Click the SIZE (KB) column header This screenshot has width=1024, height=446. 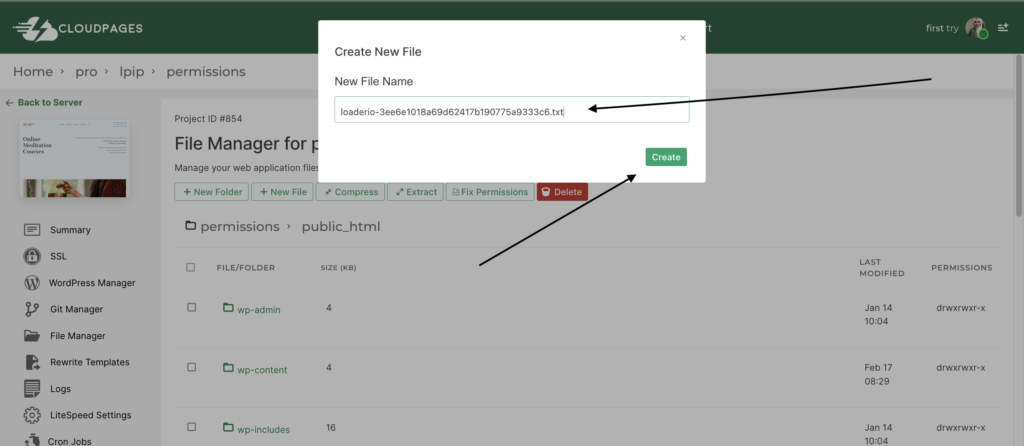point(338,268)
